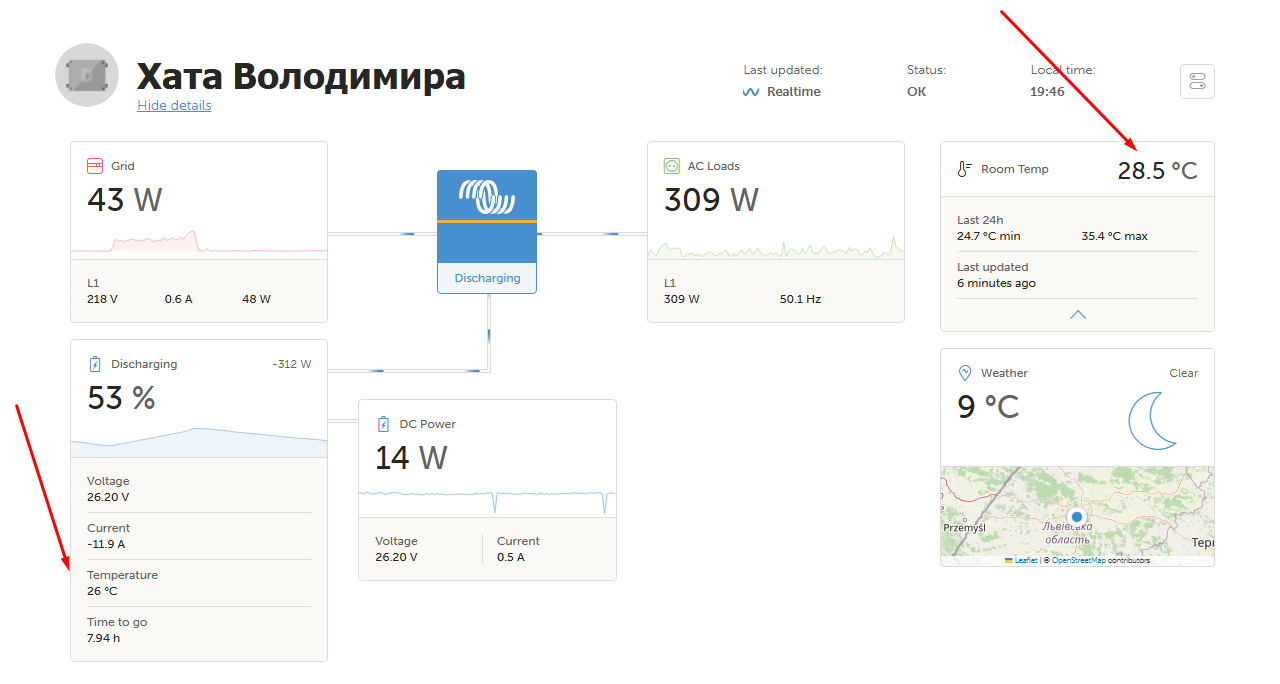Click Hide details link
1280x684 pixels.
tap(174, 105)
